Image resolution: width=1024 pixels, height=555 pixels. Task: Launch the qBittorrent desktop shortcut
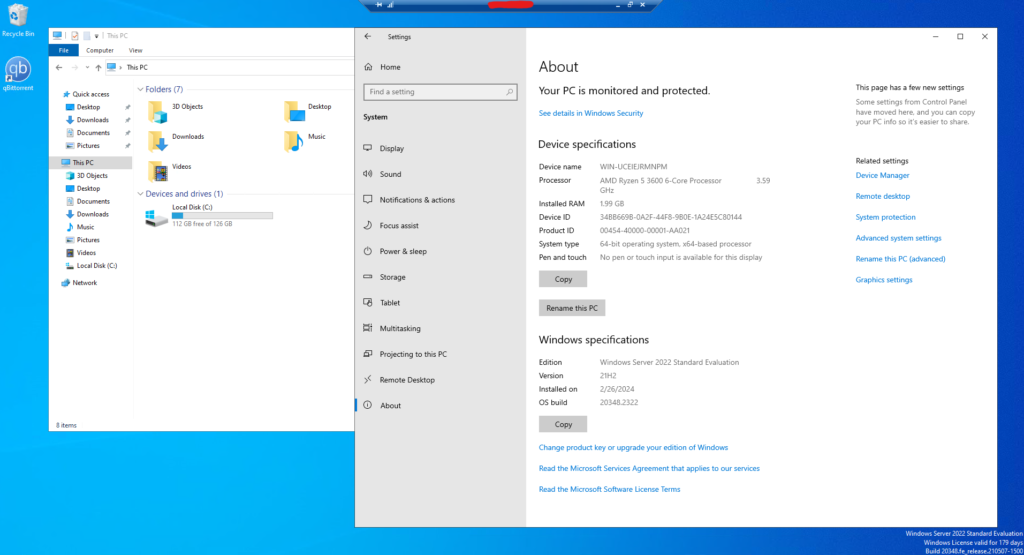point(18,73)
